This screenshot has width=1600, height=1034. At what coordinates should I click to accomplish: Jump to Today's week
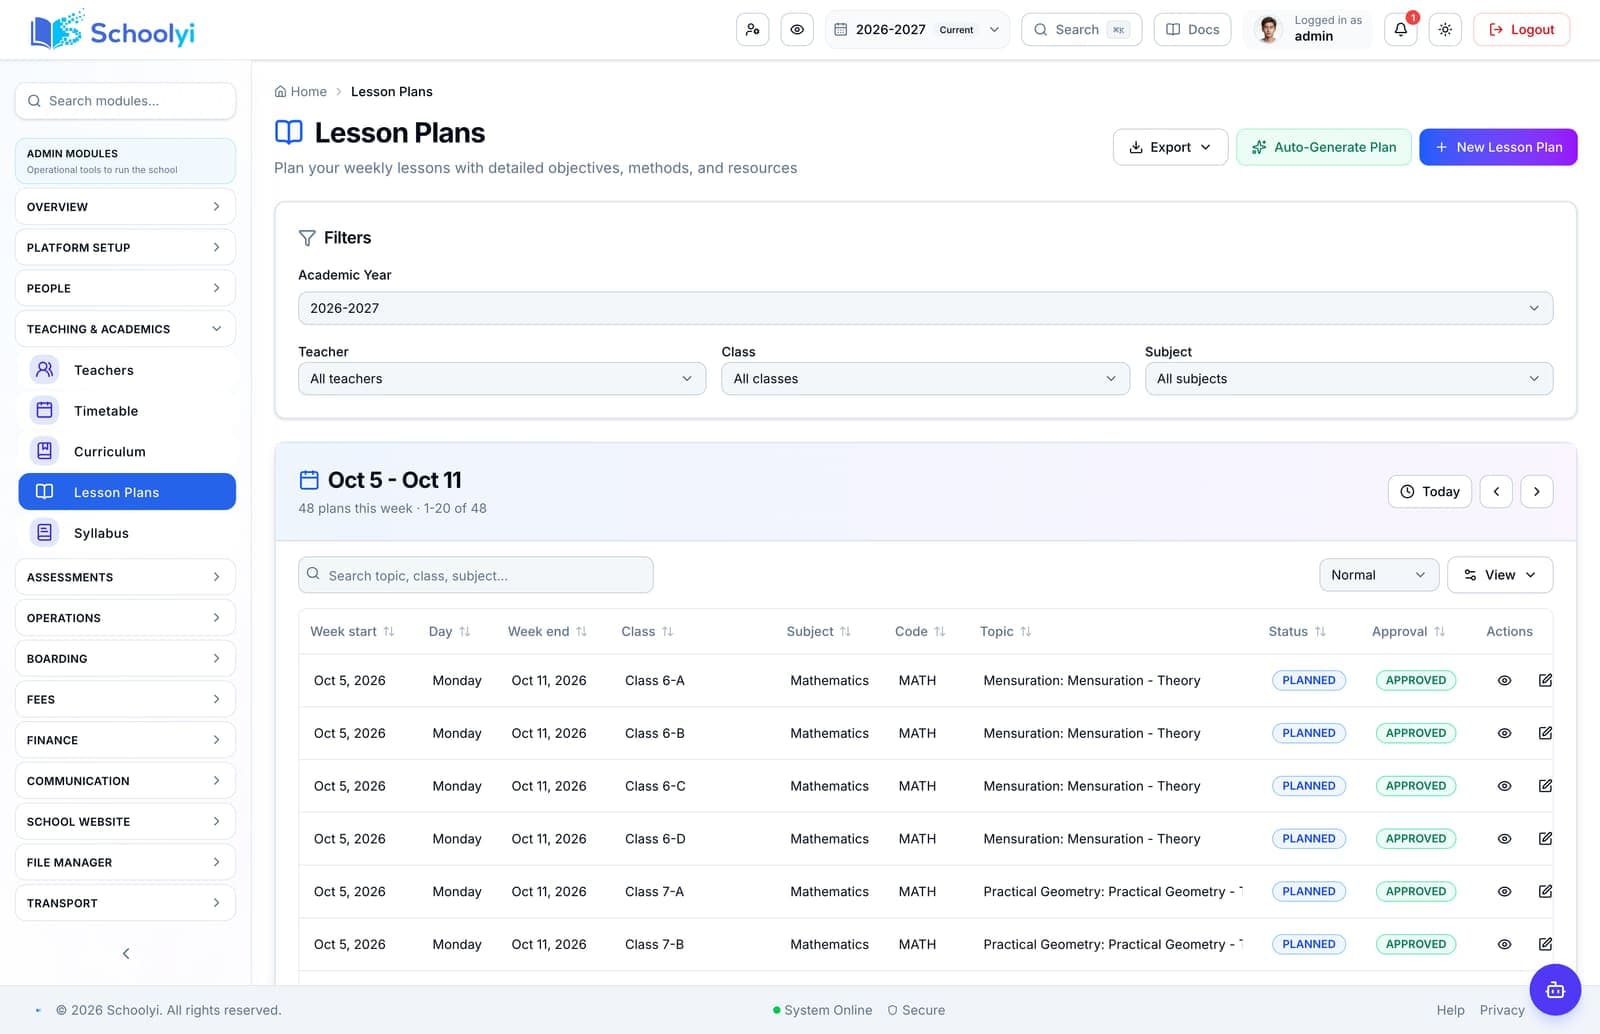(1430, 491)
